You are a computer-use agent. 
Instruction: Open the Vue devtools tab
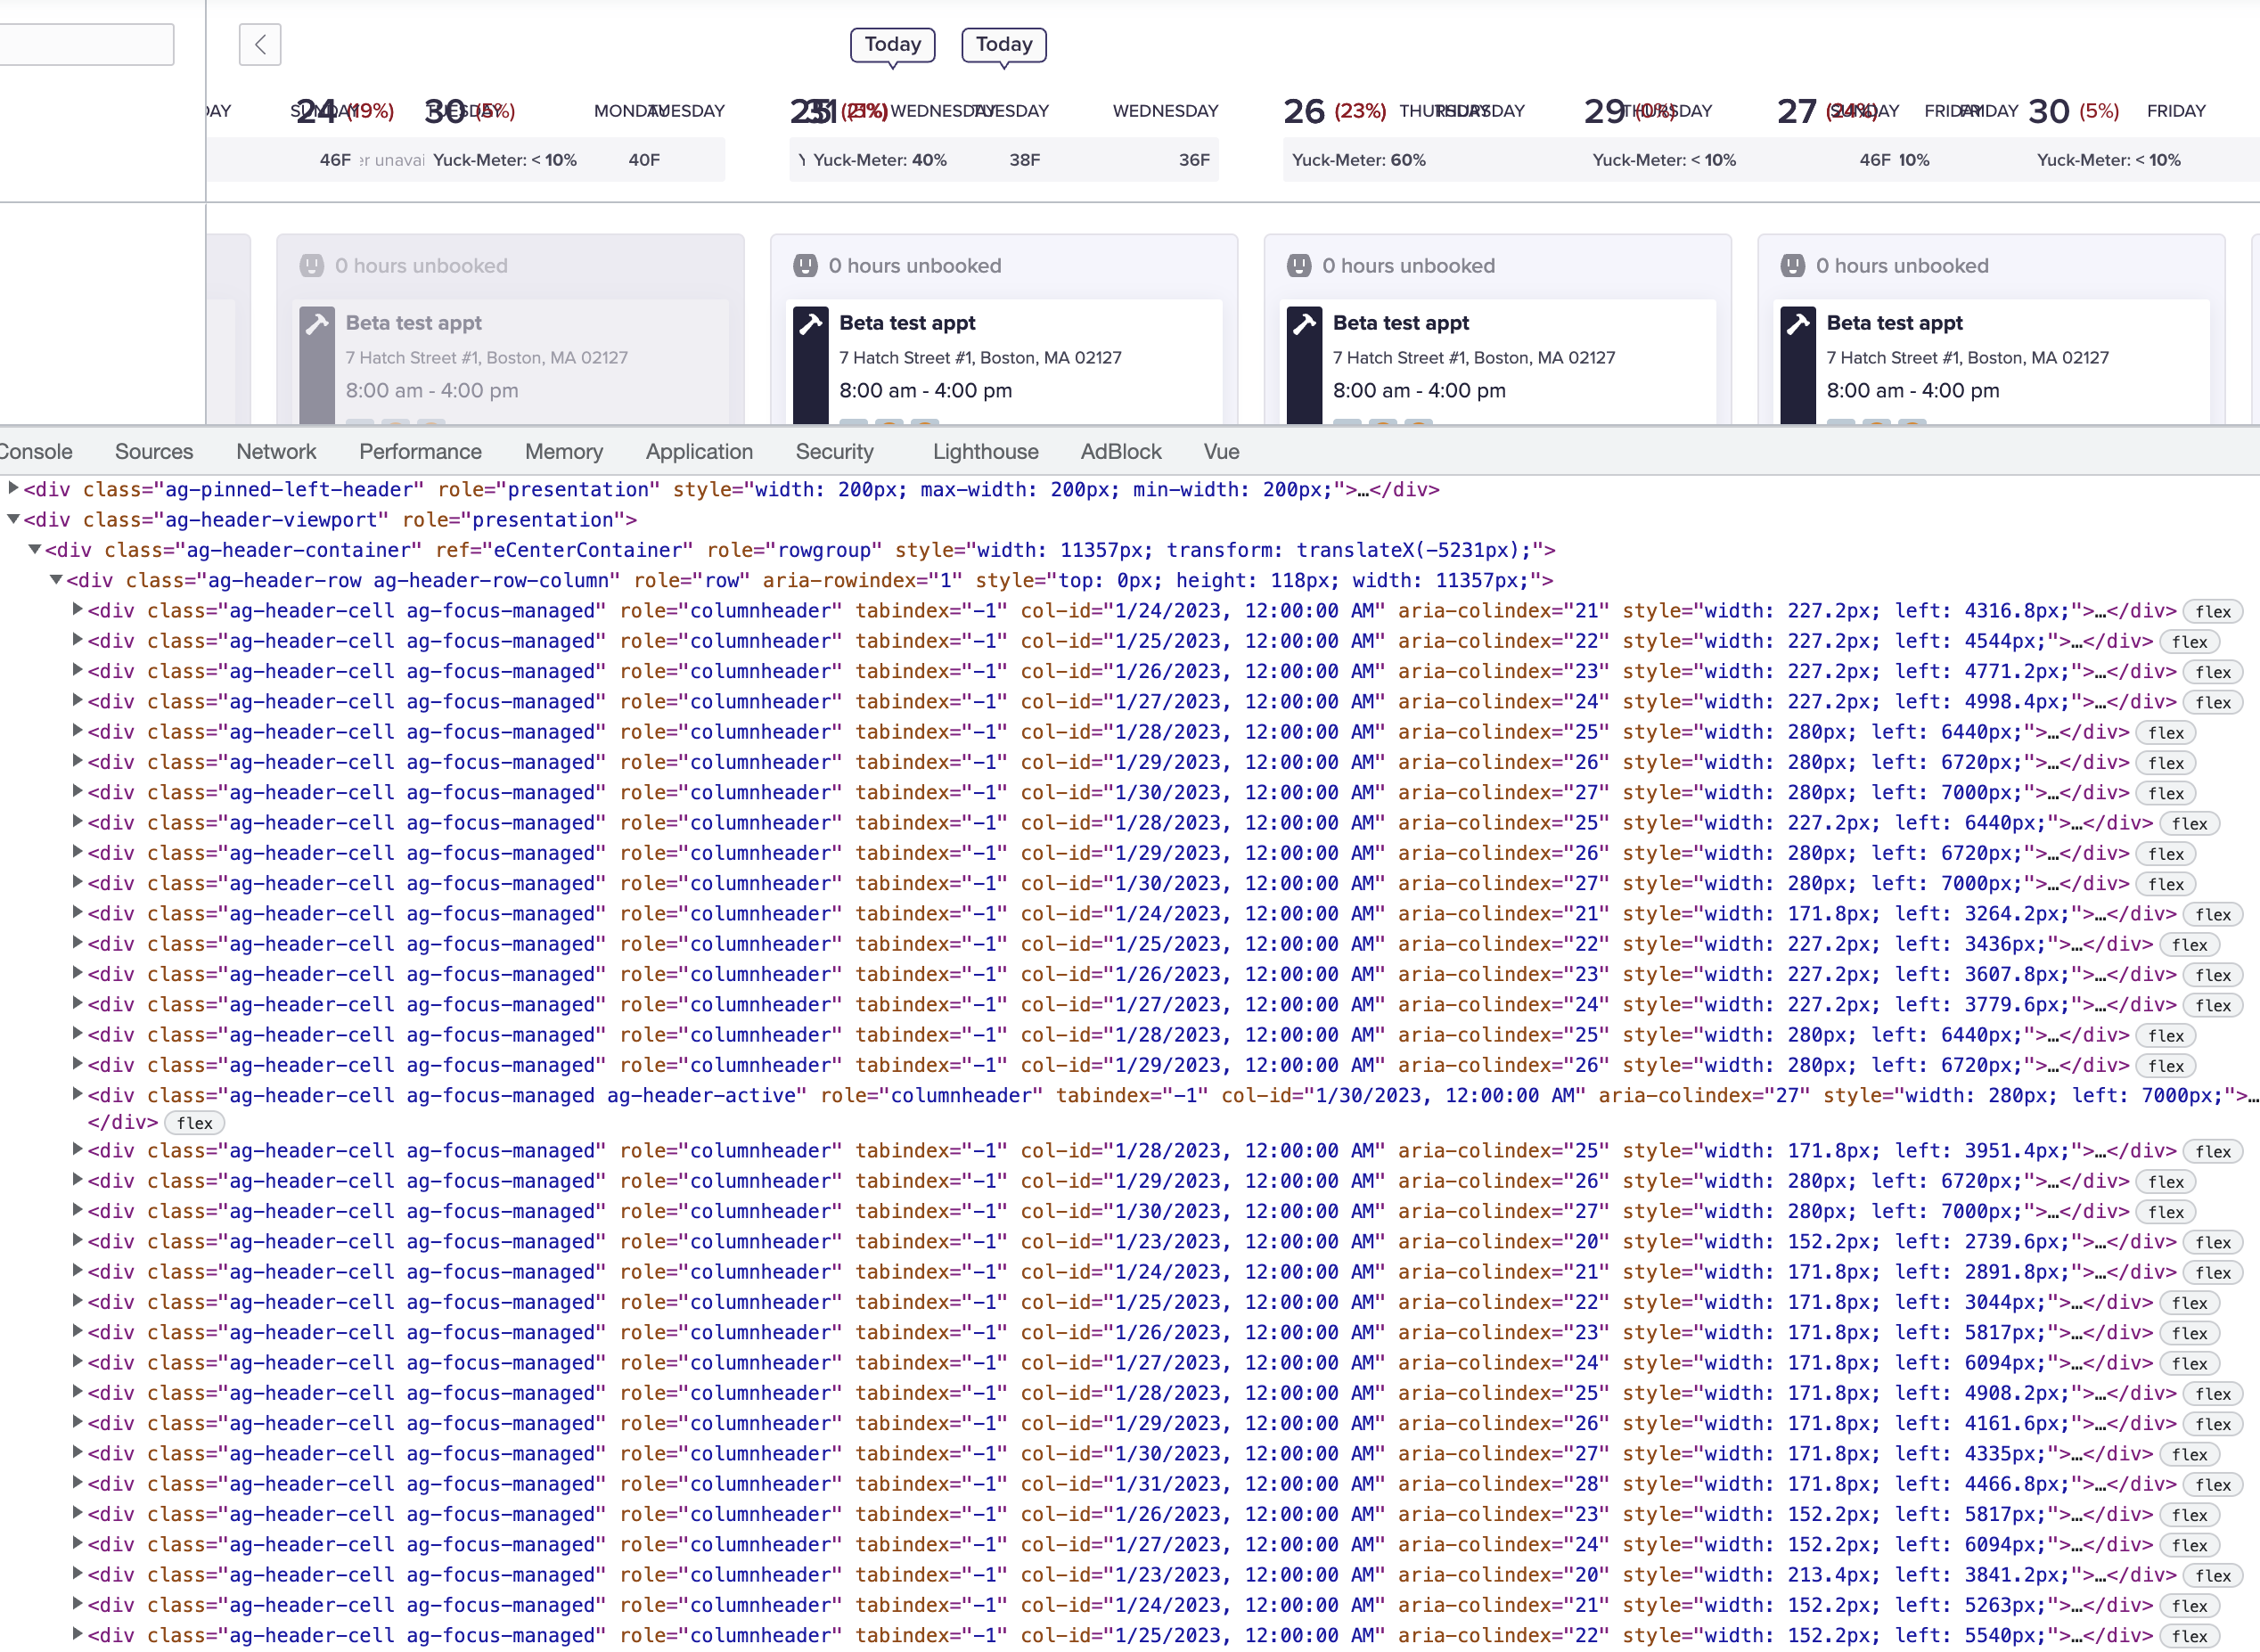(x=1221, y=452)
